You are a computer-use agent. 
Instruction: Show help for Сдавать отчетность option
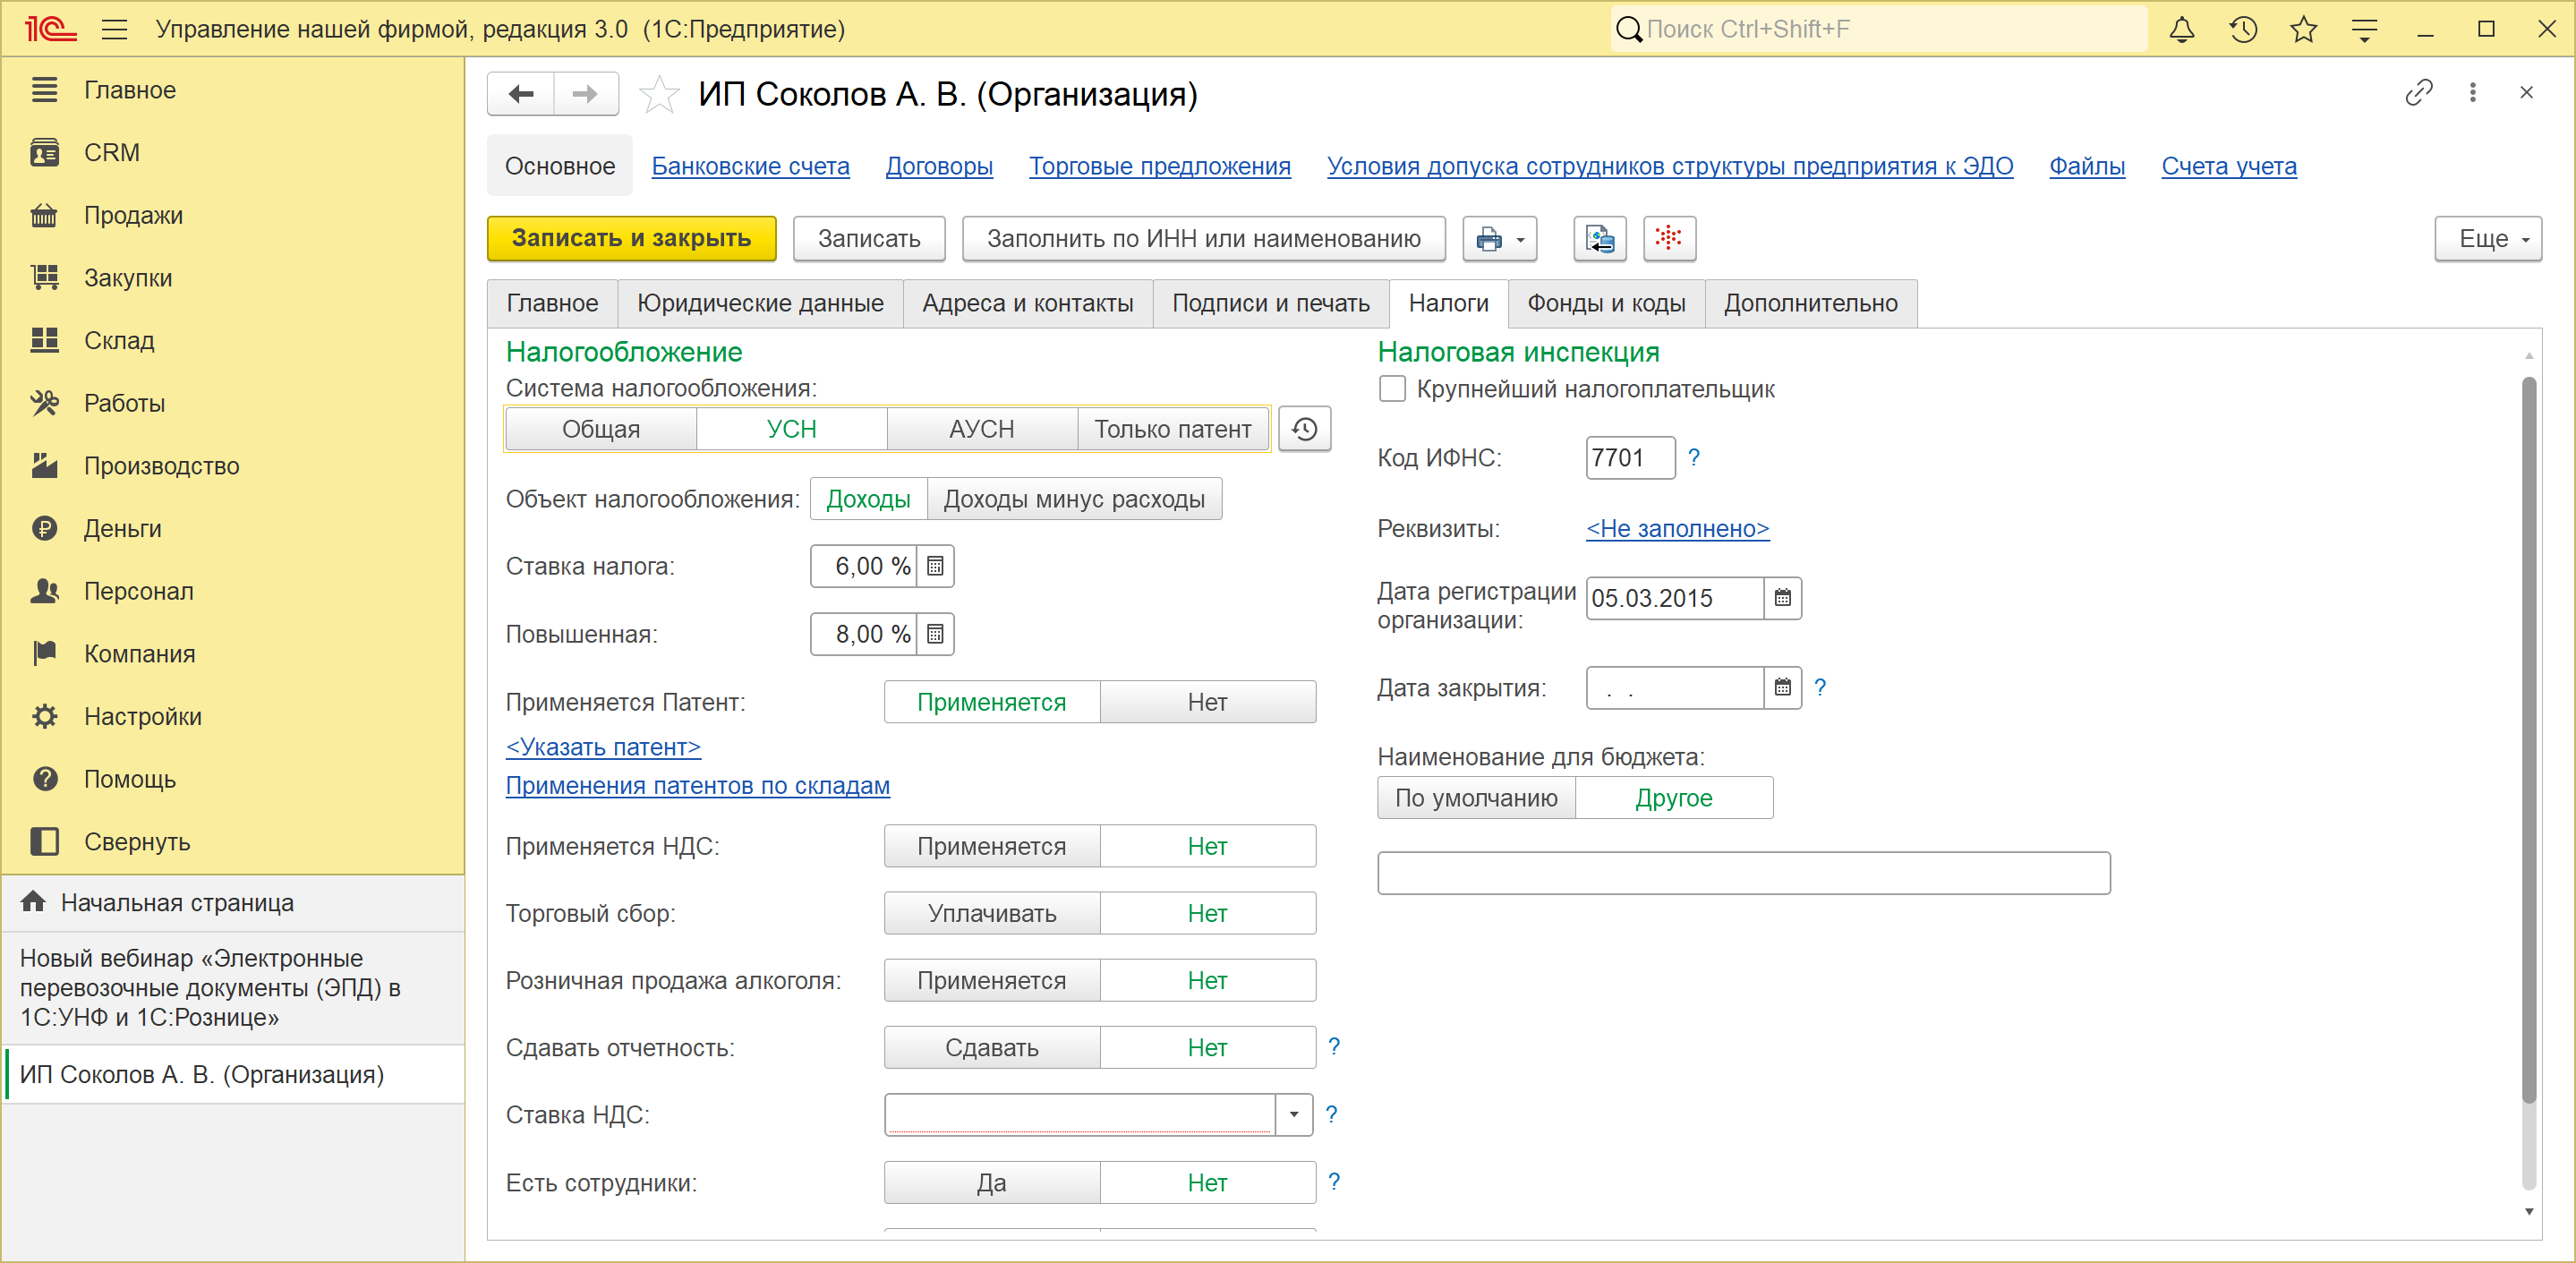[x=1334, y=1047]
